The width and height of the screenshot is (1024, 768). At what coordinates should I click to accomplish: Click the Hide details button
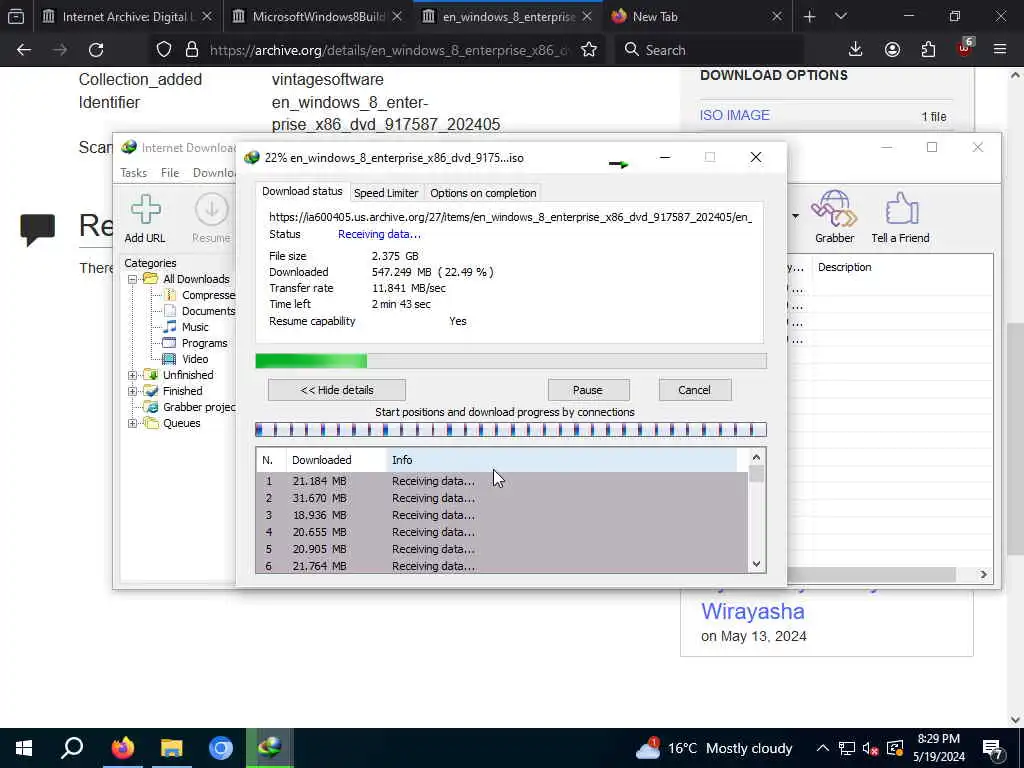[336, 390]
